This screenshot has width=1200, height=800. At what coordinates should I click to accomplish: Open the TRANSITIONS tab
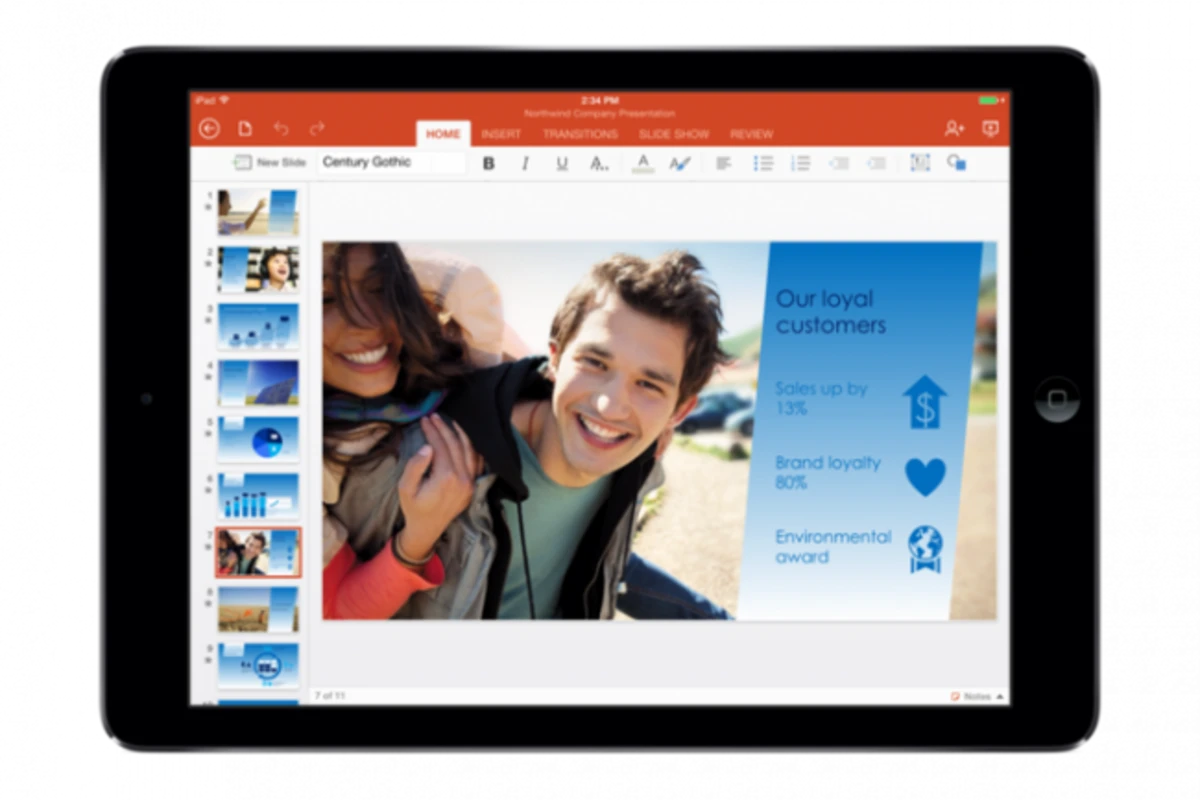click(x=580, y=134)
